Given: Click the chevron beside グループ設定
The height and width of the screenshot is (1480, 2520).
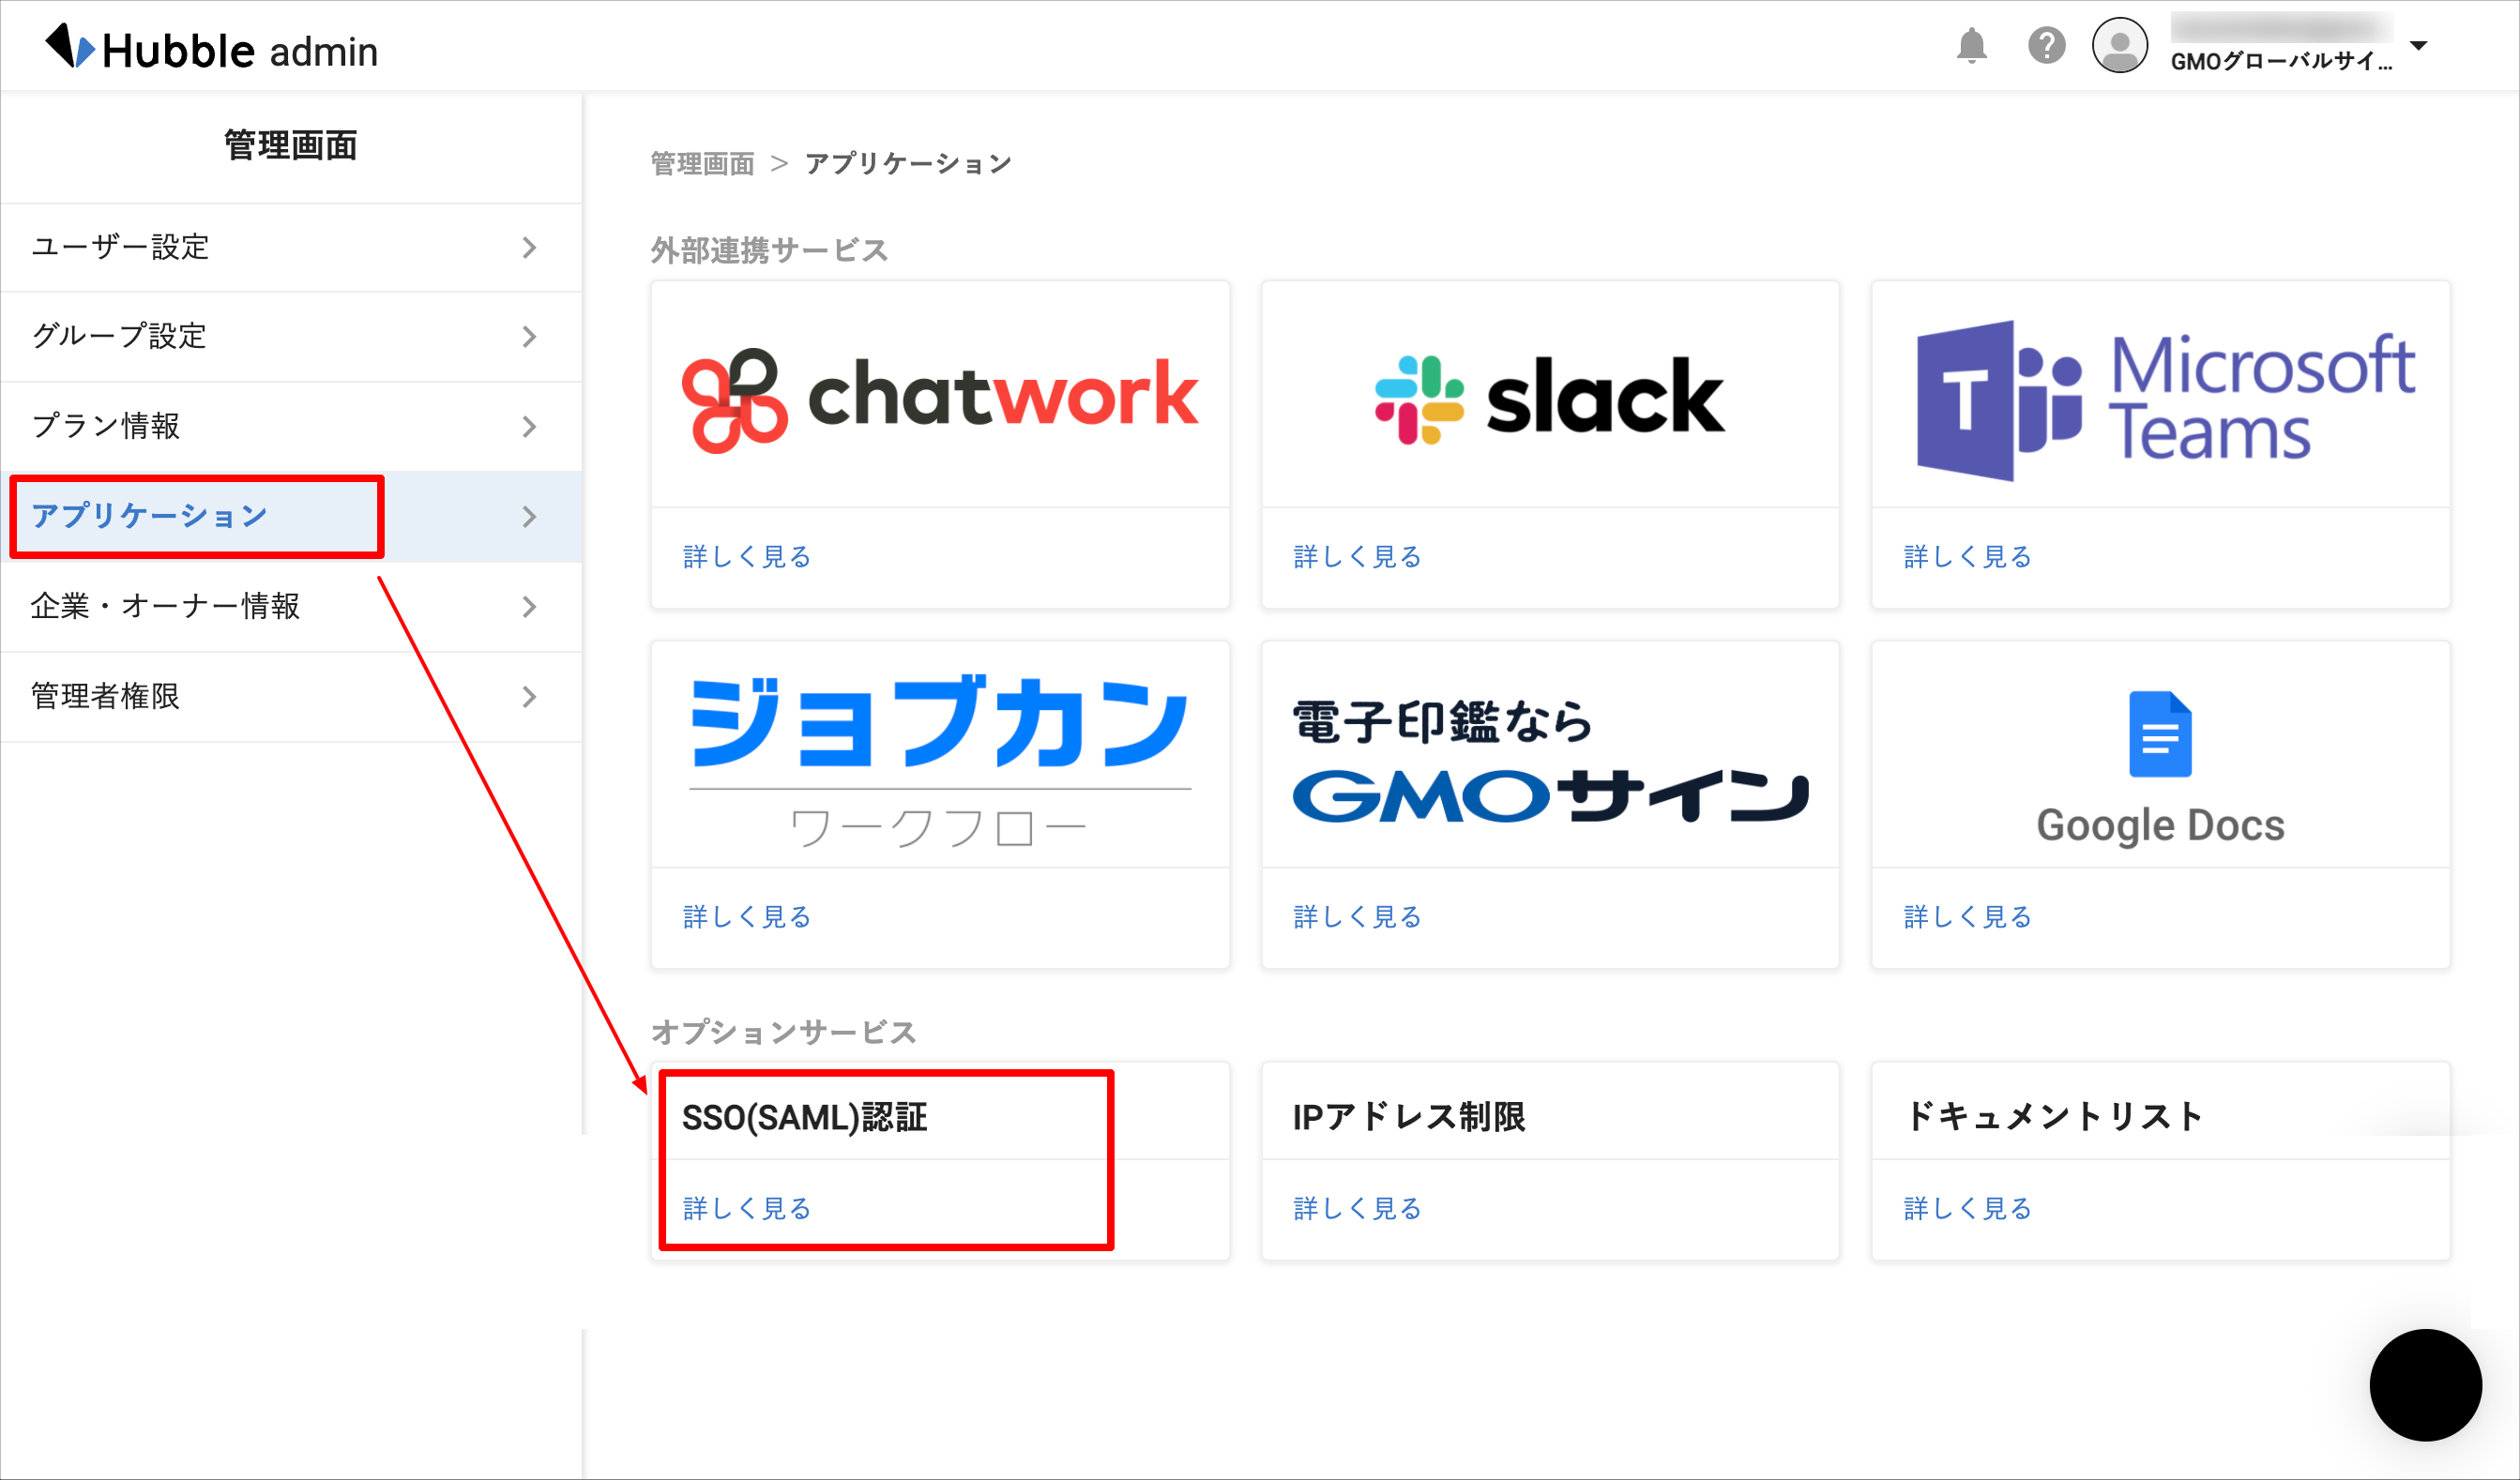Looking at the screenshot, I should point(530,336).
